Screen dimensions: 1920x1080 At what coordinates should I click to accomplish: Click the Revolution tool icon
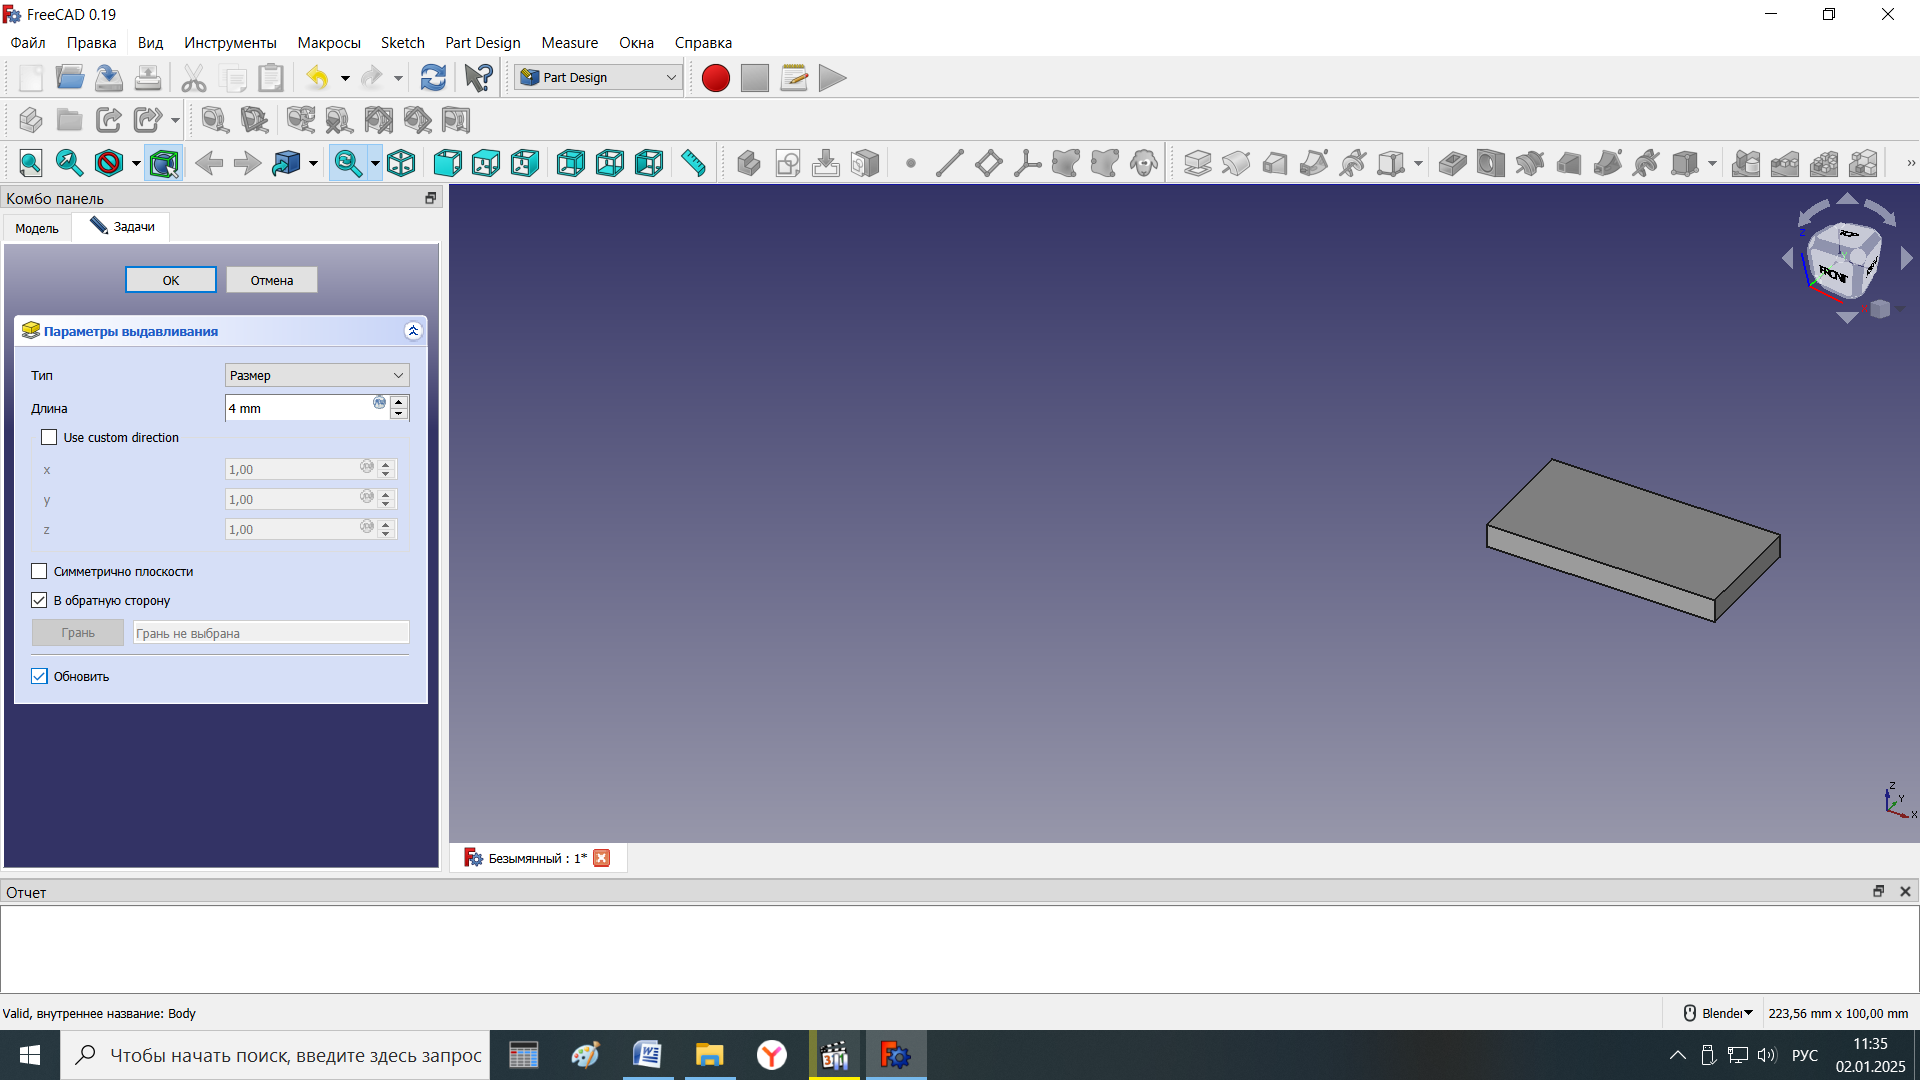tap(1236, 163)
